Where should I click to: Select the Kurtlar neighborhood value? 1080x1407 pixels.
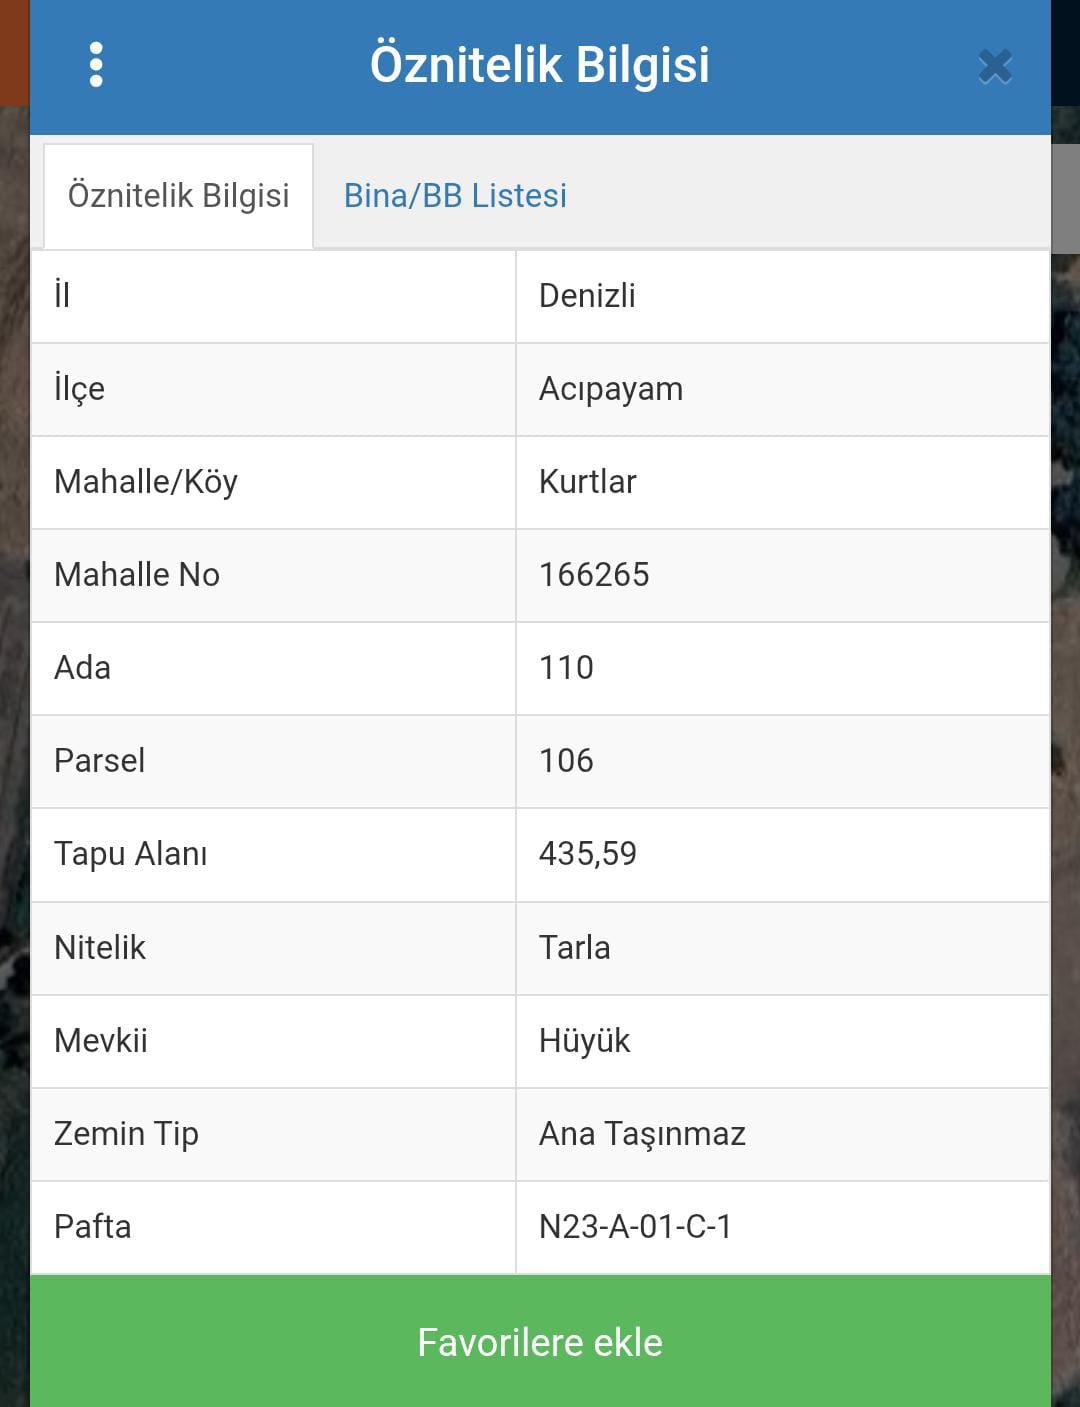[x=587, y=482]
